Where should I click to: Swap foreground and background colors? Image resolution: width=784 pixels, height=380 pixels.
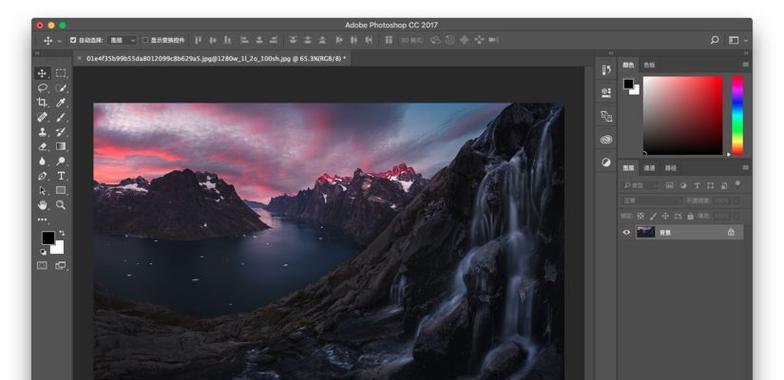(x=62, y=233)
